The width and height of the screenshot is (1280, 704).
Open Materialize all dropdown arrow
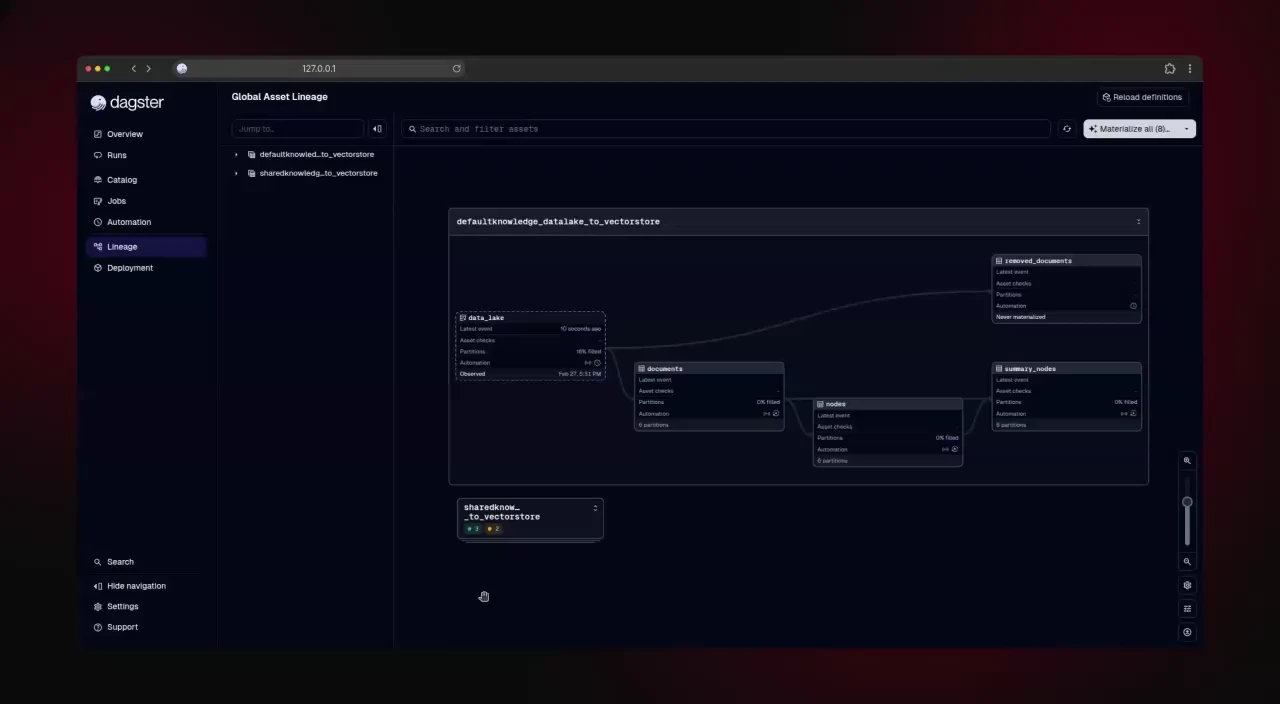pos(1187,129)
